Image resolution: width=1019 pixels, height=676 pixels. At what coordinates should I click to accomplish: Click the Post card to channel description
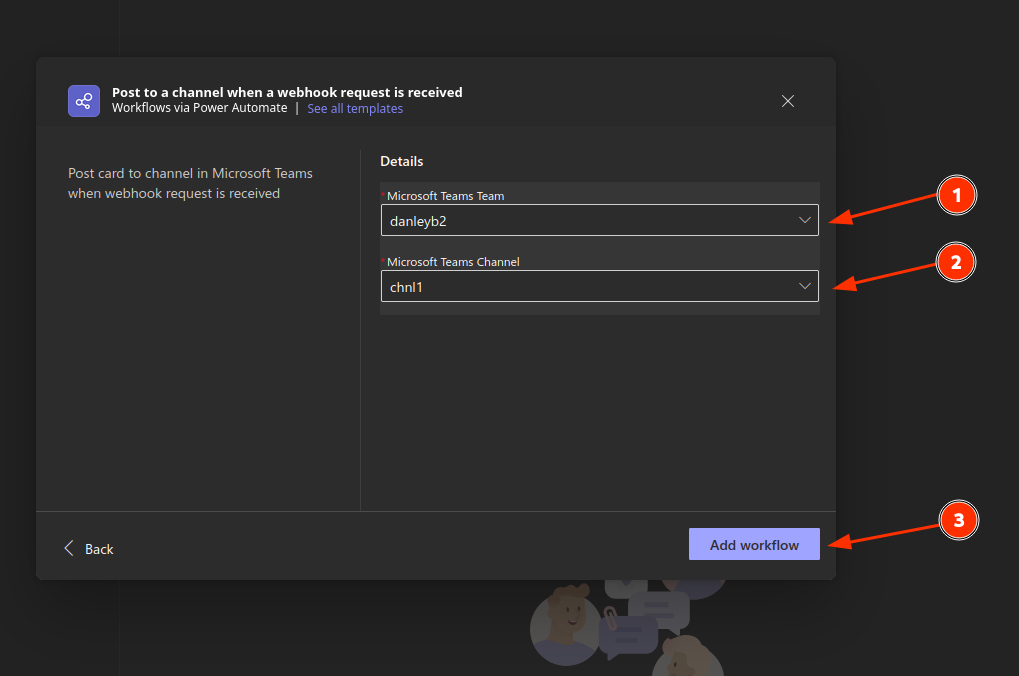click(x=190, y=183)
